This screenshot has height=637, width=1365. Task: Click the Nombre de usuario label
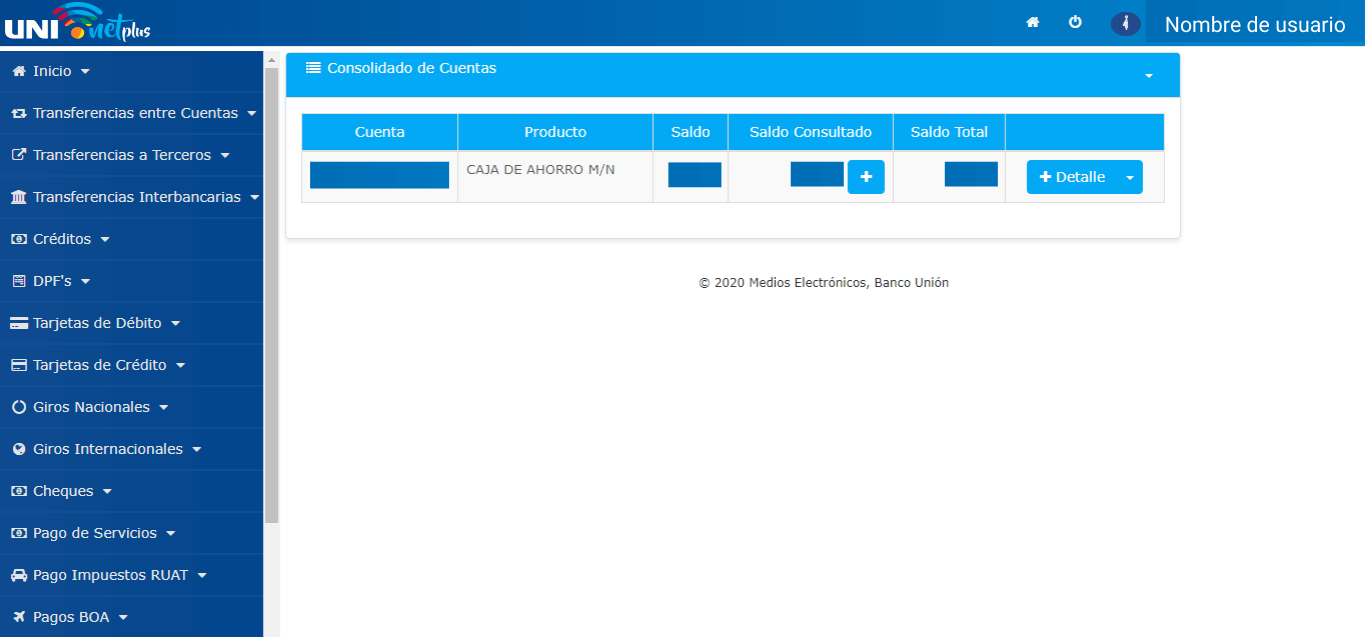[x=1254, y=25]
